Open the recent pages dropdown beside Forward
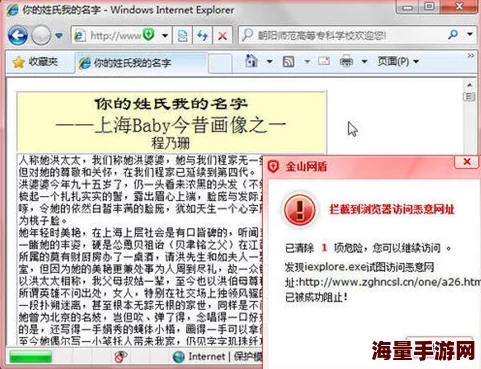Viewport: 481px width, 369px height. 59,35
